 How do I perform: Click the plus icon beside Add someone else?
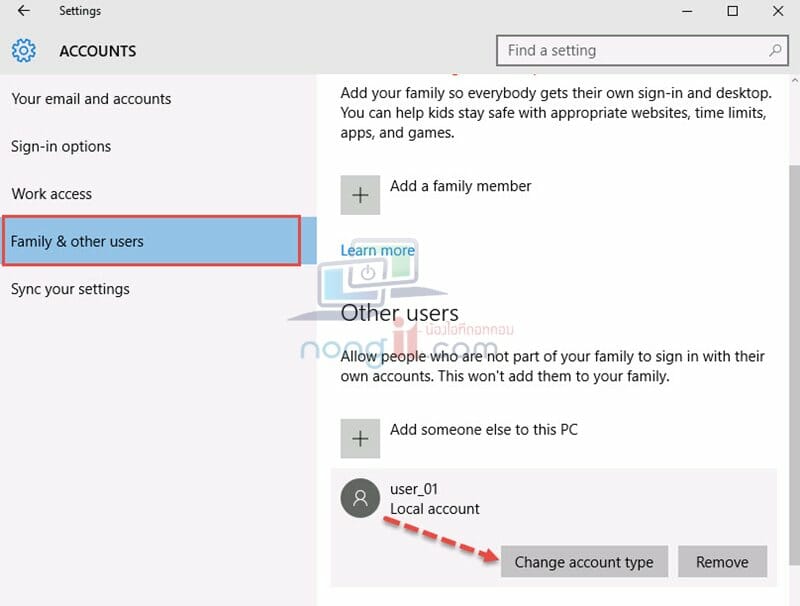pyautogui.click(x=360, y=438)
